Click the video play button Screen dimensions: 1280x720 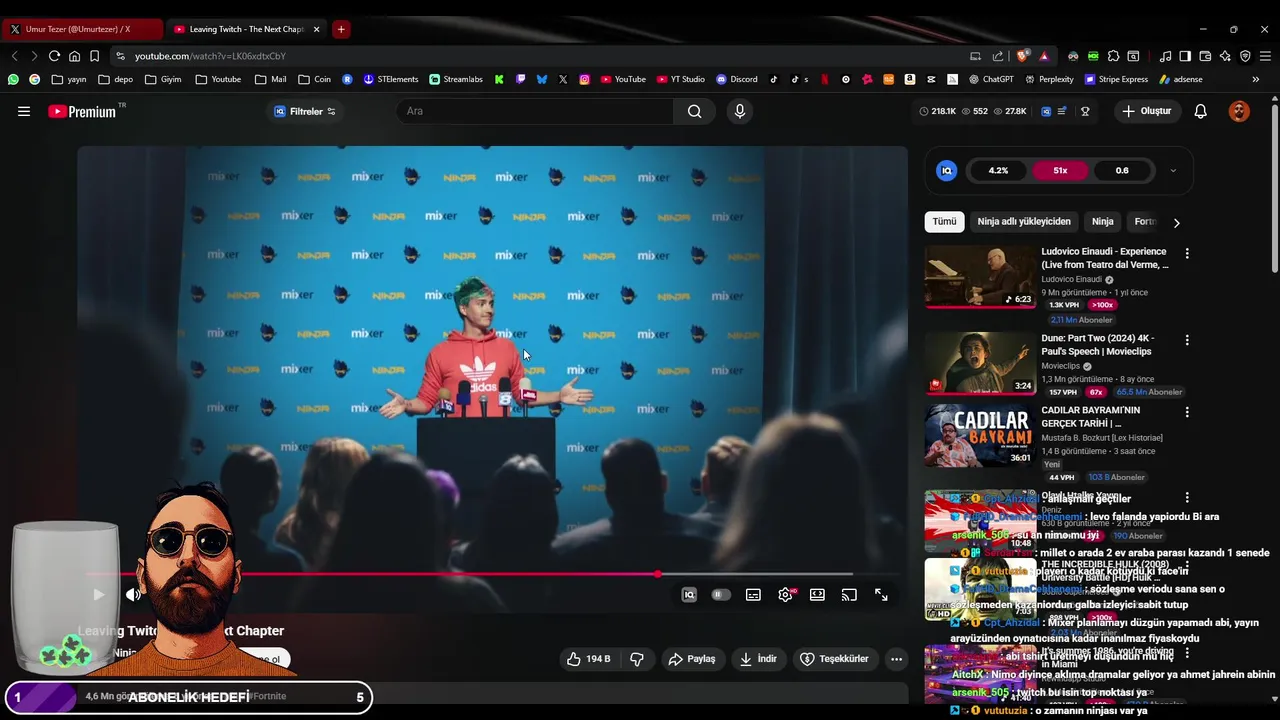pos(98,595)
